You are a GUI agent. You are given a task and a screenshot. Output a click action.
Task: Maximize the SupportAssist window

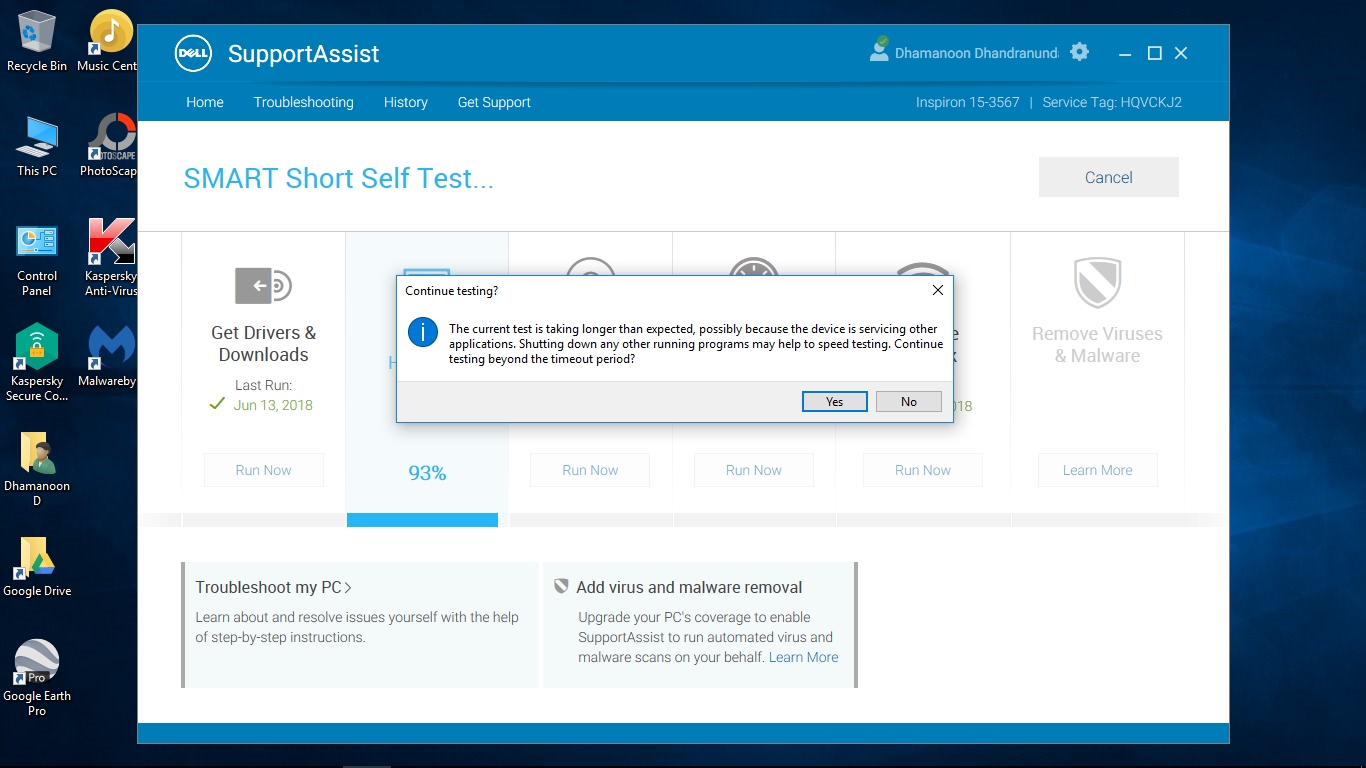(1155, 53)
